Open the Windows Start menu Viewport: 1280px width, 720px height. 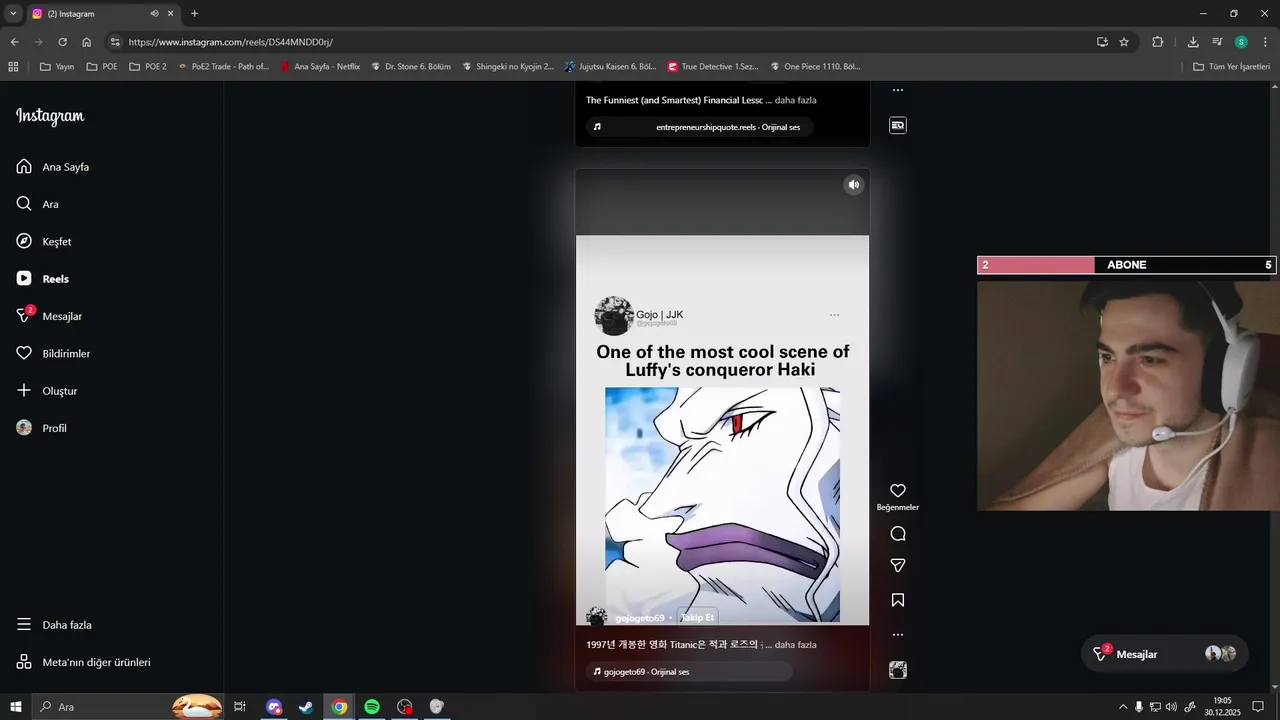tap(16, 707)
